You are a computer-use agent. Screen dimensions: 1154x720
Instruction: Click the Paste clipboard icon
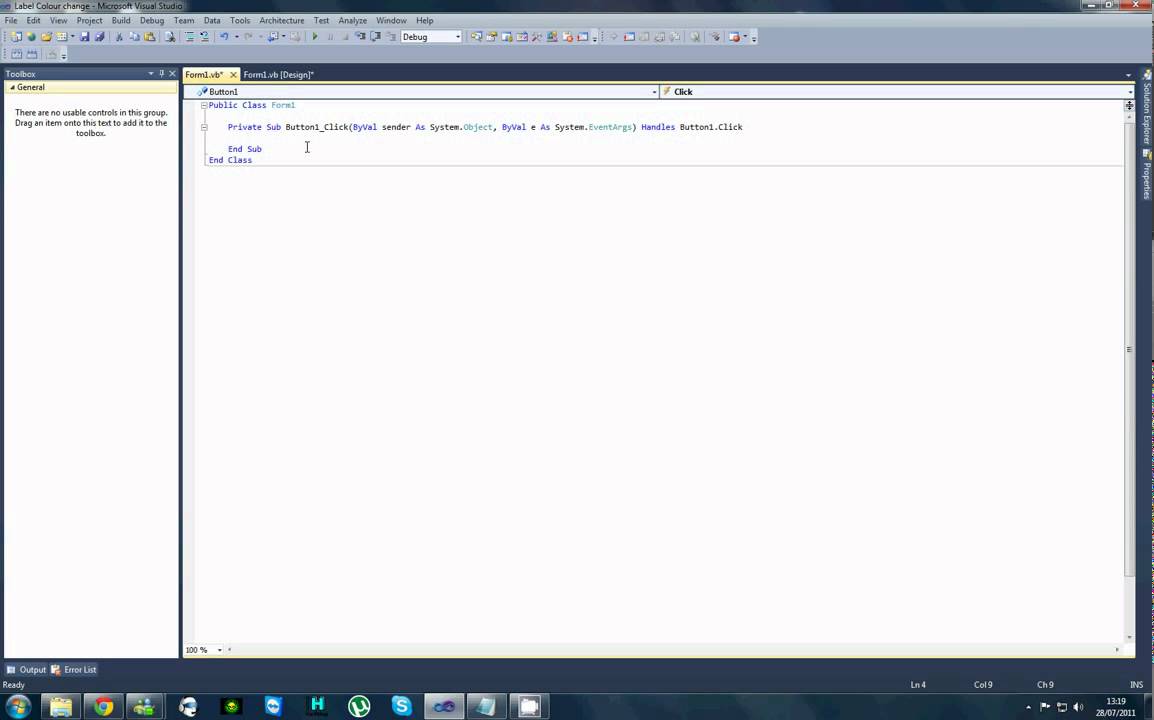click(149, 36)
